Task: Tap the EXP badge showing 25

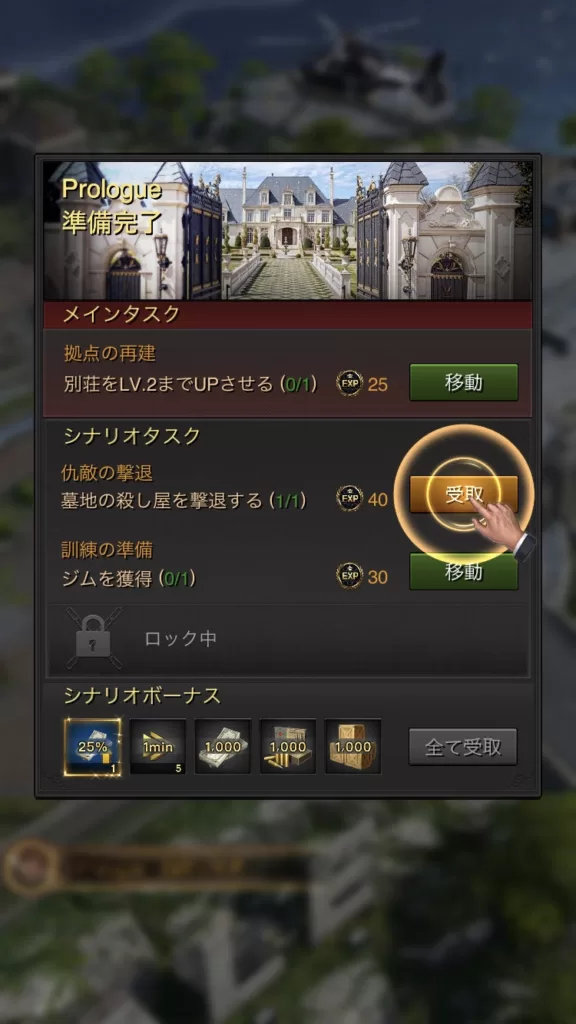Action: click(x=349, y=383)
